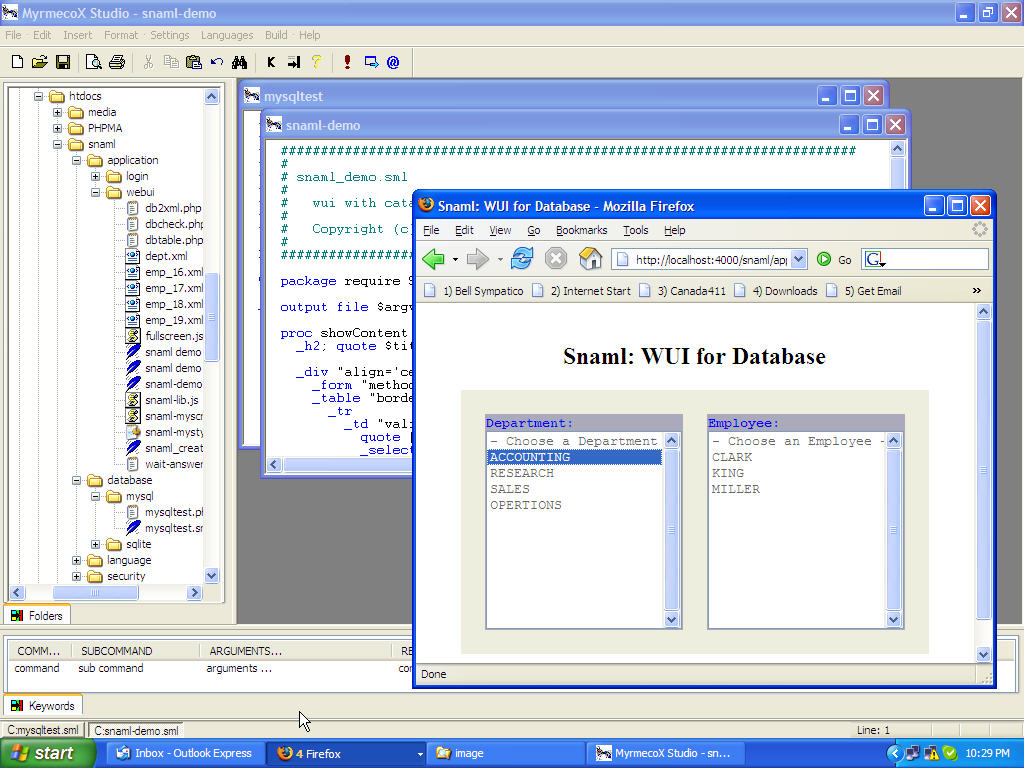Click the K toolbar icon
The image size is (1024, 768).
tap(271, 62)
